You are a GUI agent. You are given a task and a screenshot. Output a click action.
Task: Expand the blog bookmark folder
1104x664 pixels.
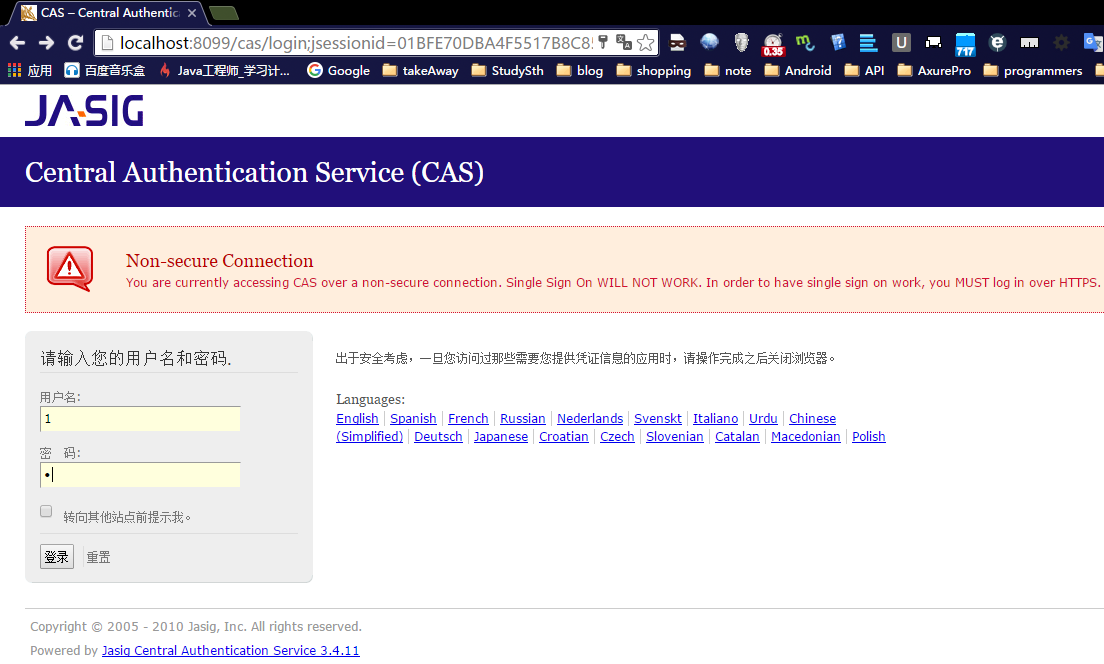click(579, 70)
